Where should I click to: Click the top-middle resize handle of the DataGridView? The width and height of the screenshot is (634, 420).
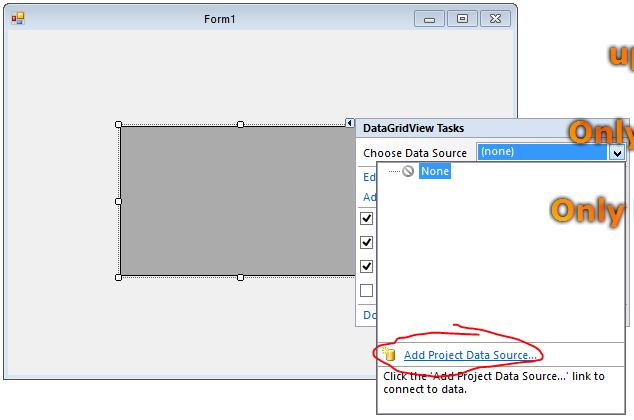(x=241, y=125)
